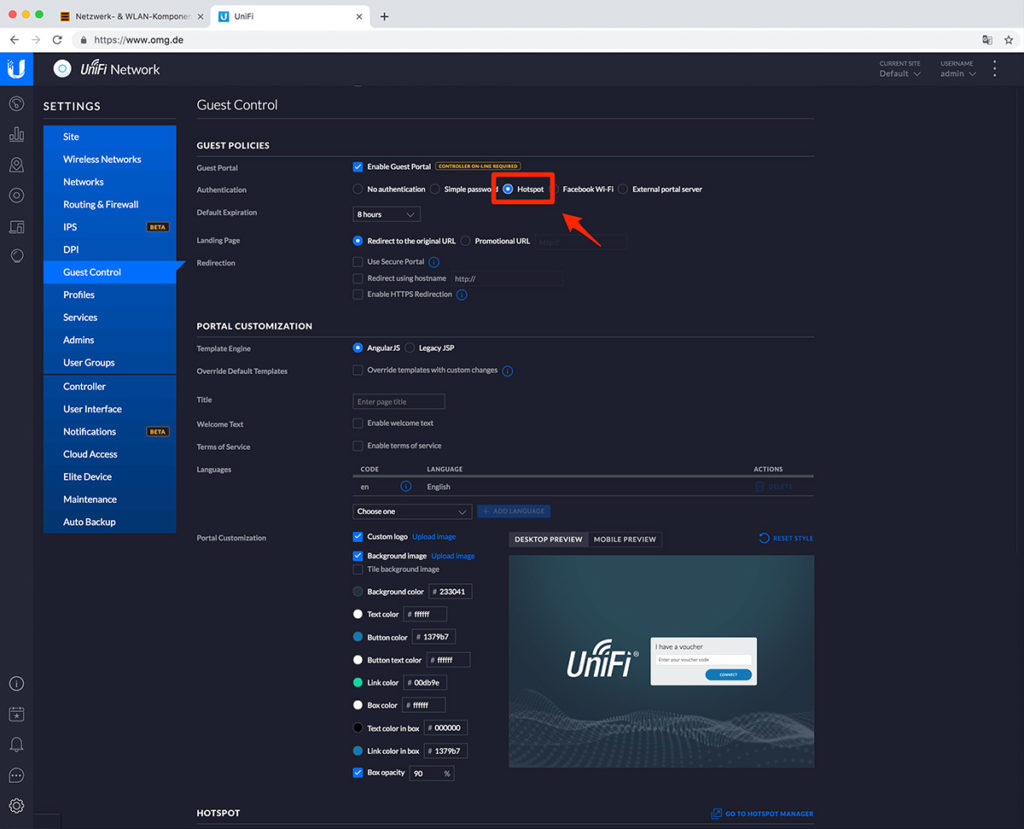Click the Background color hex field
The height and width of the screenshot is (829, 1024).
(450, 592)
